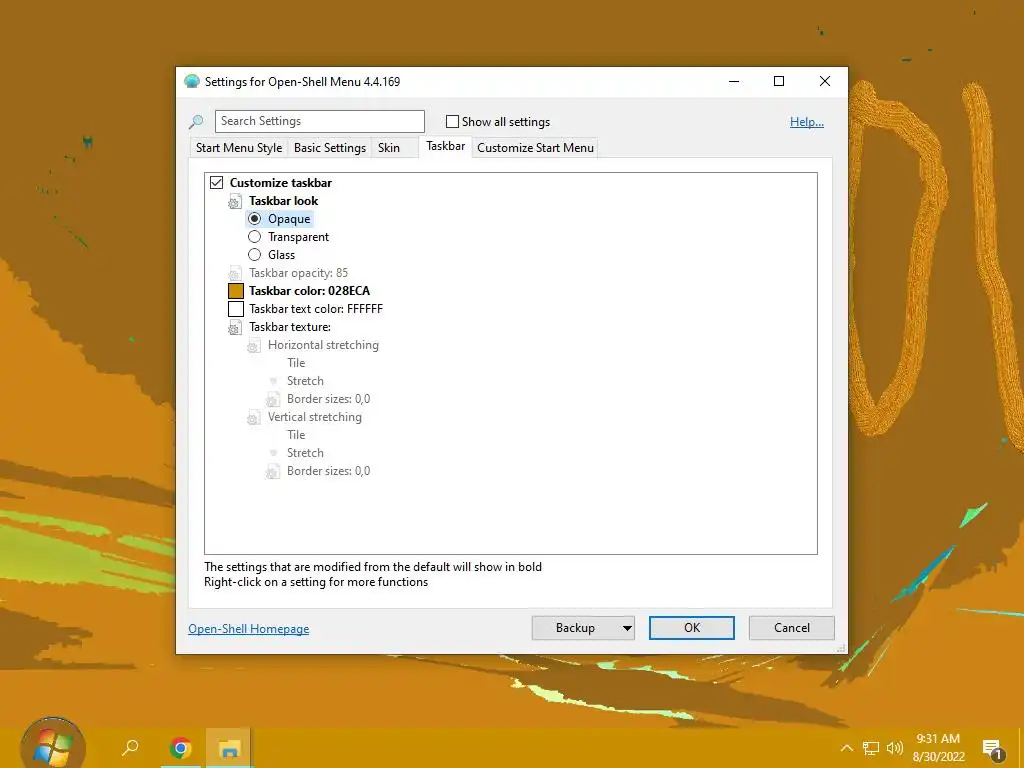Click icon next to Border sizes under Vertical stretching

click(x=273, y=472)
